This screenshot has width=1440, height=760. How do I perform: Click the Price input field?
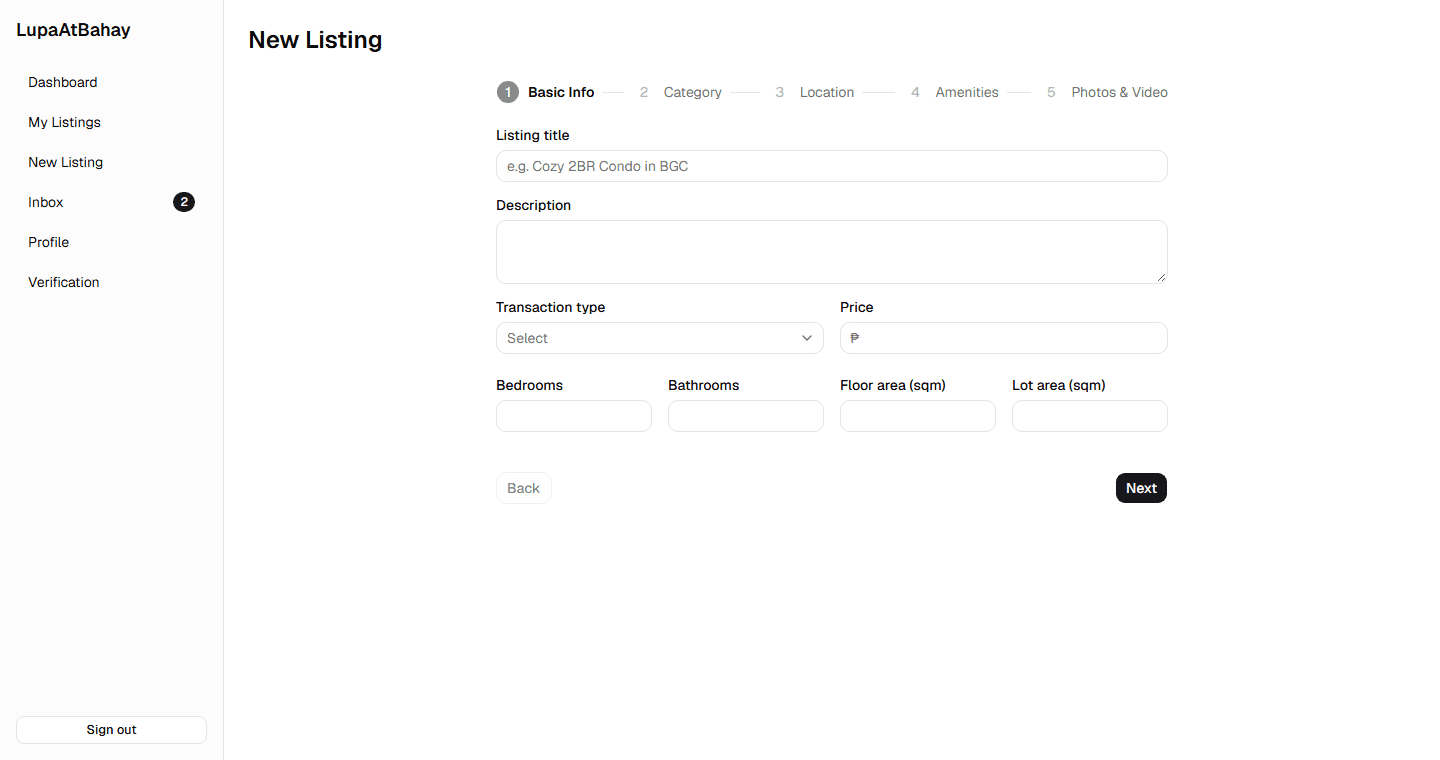[x=1004, y=338]
